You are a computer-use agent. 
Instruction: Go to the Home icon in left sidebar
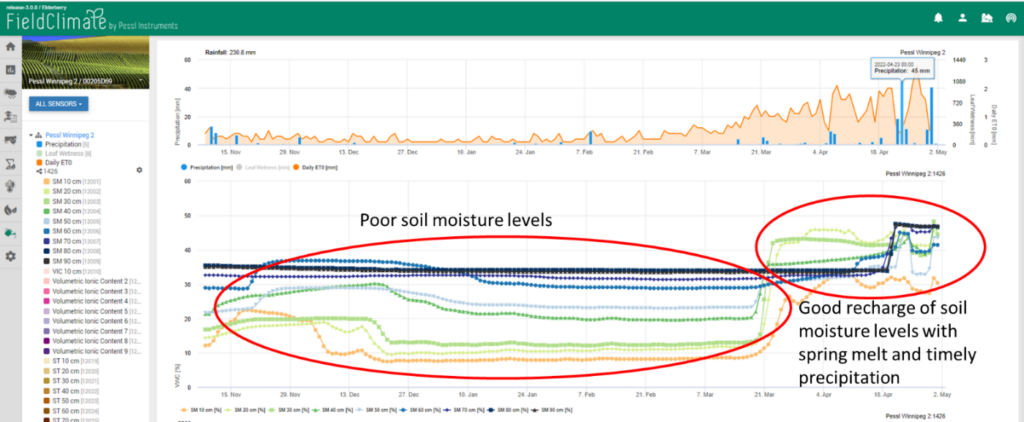pyautogui.click(x=10, y=46)
